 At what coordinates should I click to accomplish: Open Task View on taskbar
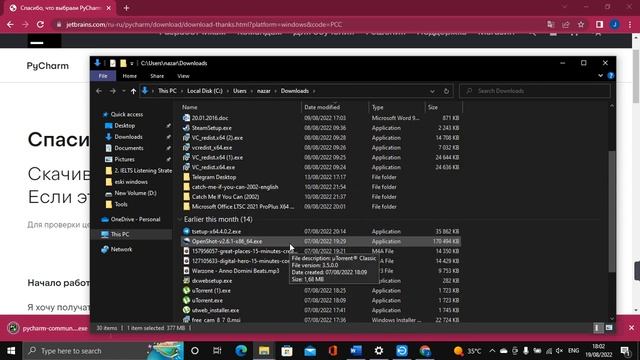[217, 351]
